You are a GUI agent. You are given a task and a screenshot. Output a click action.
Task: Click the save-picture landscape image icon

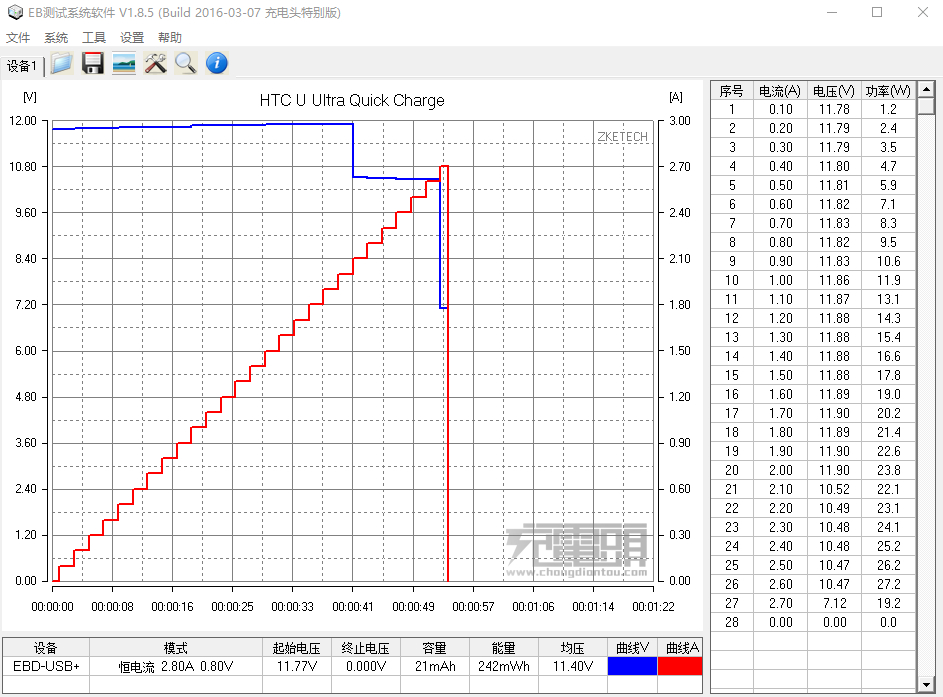click(124, 63)
